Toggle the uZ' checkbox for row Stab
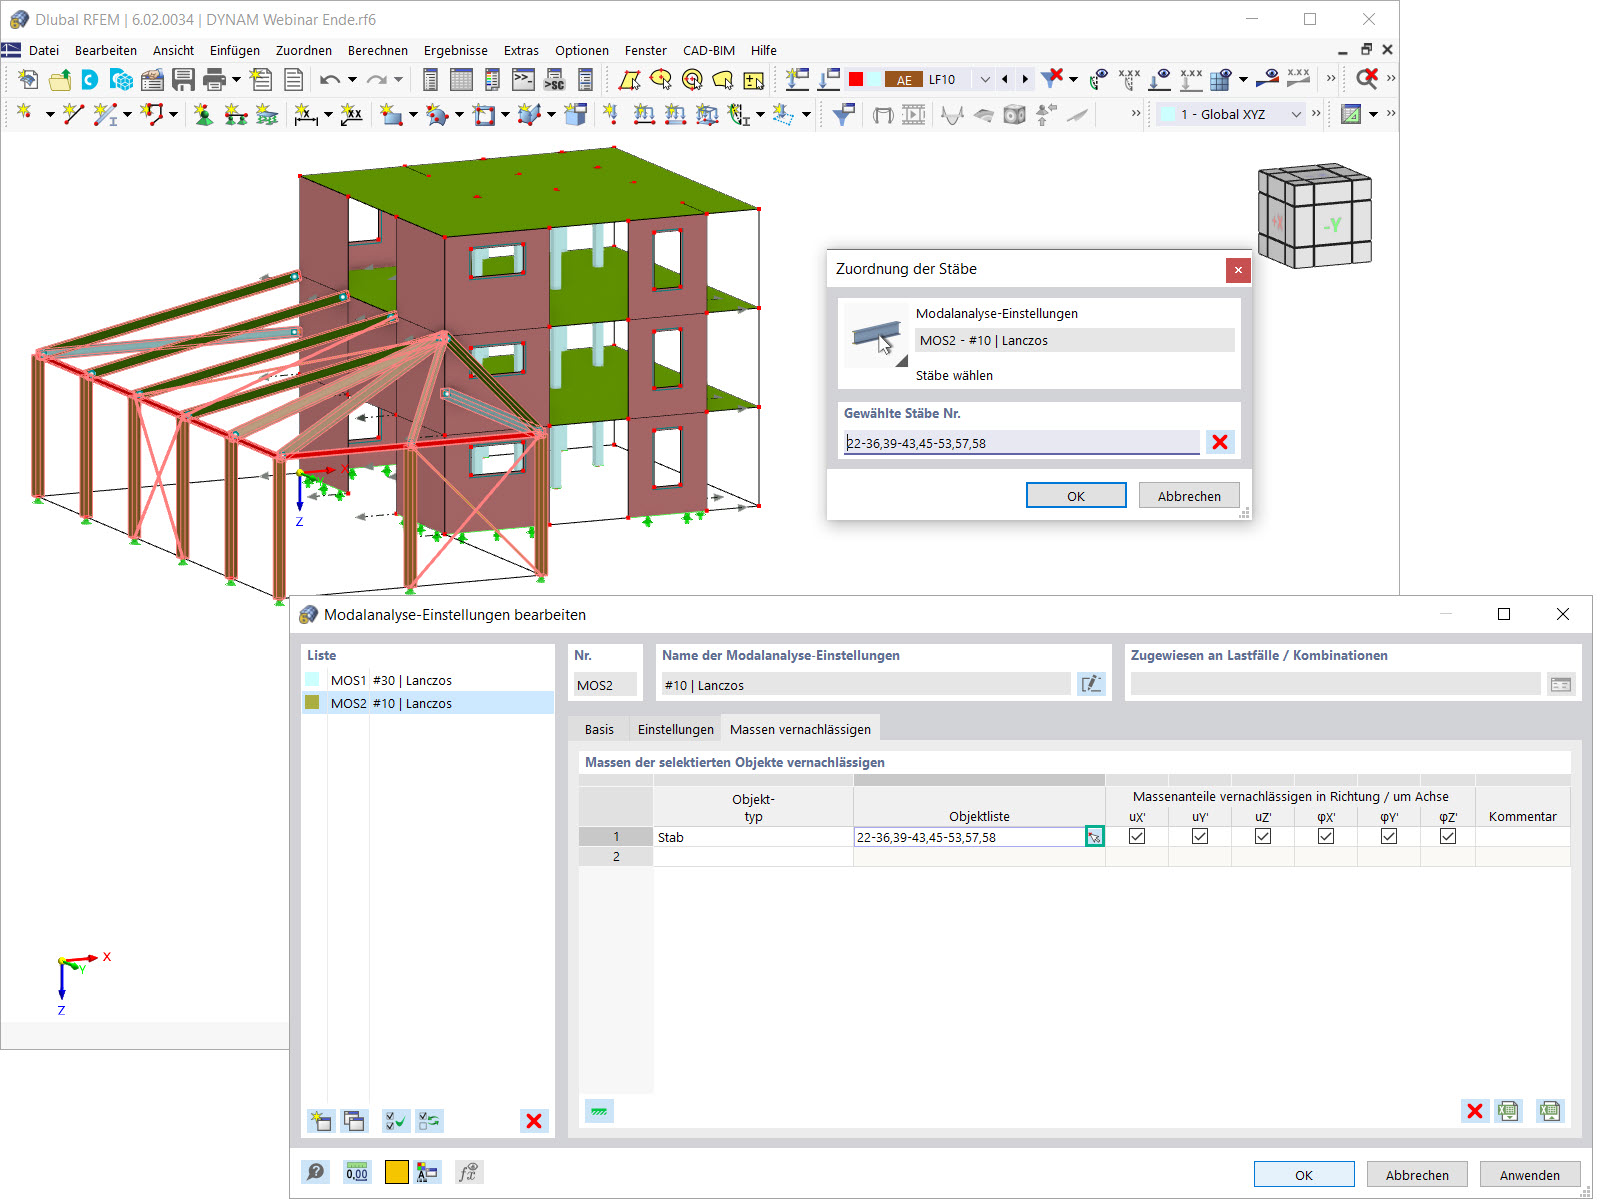 1263,836
